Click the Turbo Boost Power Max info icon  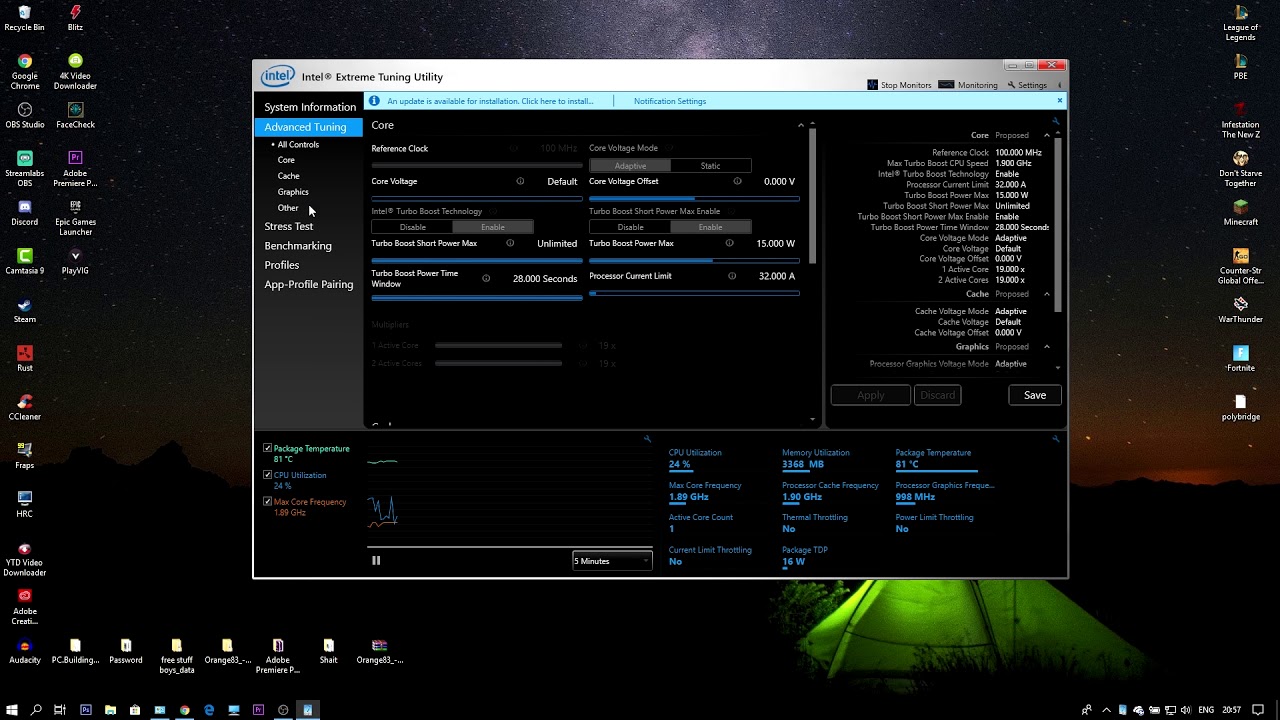(729, 243)
